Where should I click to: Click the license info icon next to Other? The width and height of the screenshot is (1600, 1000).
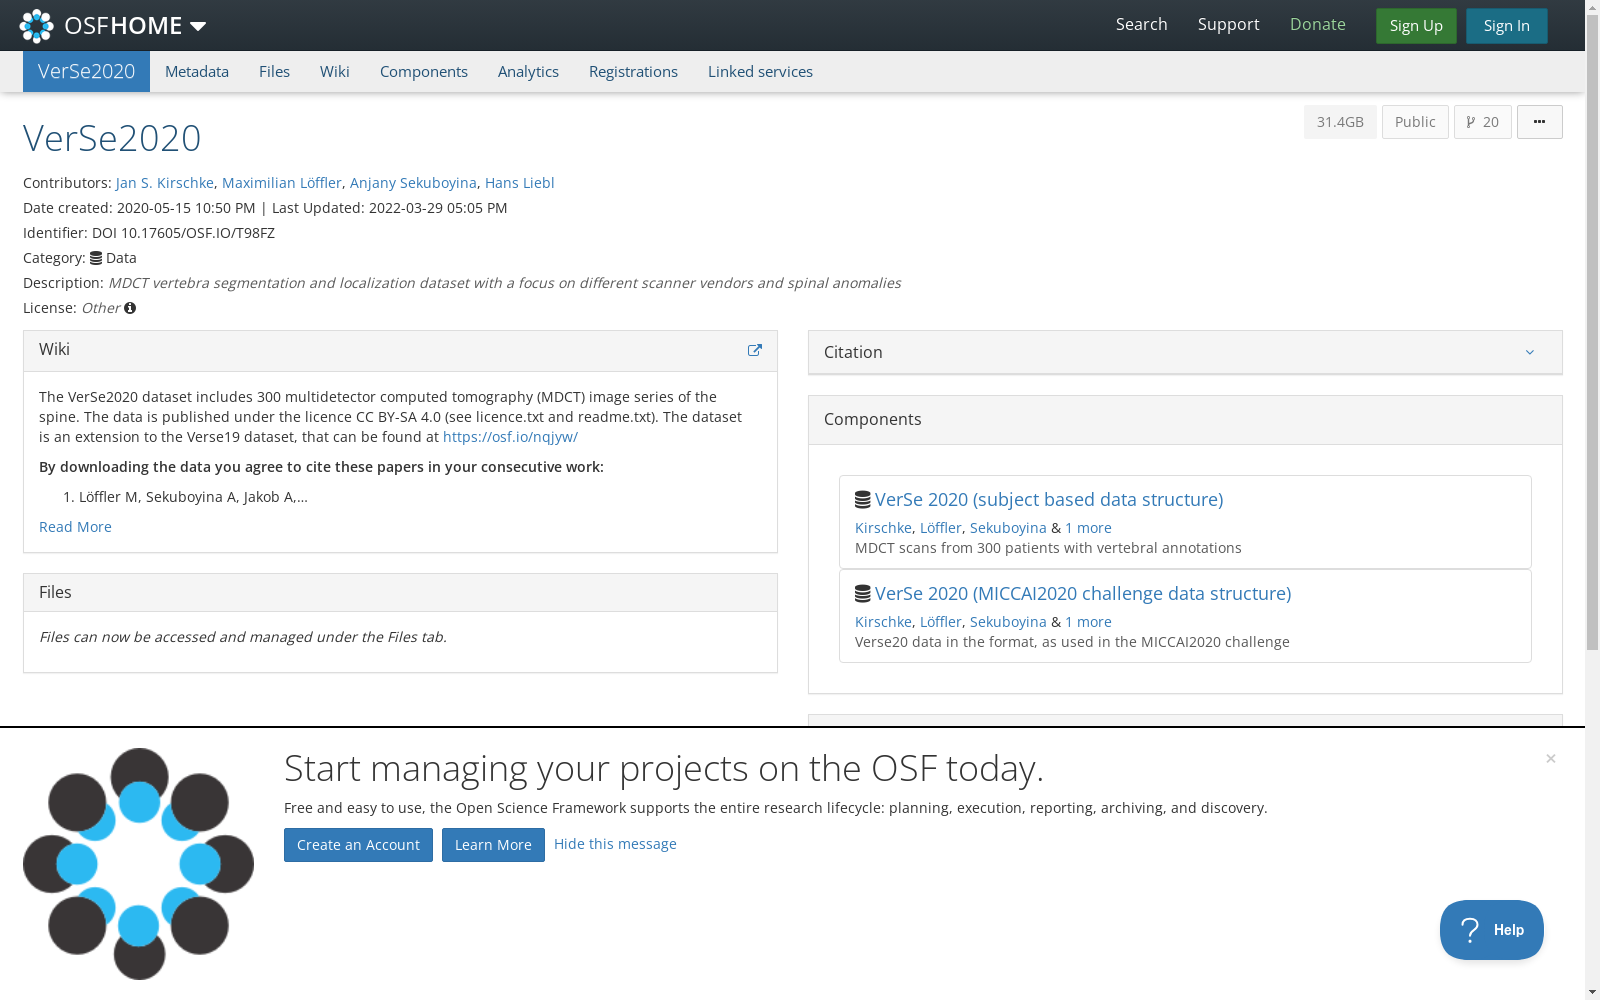click(x=130, y=308)
